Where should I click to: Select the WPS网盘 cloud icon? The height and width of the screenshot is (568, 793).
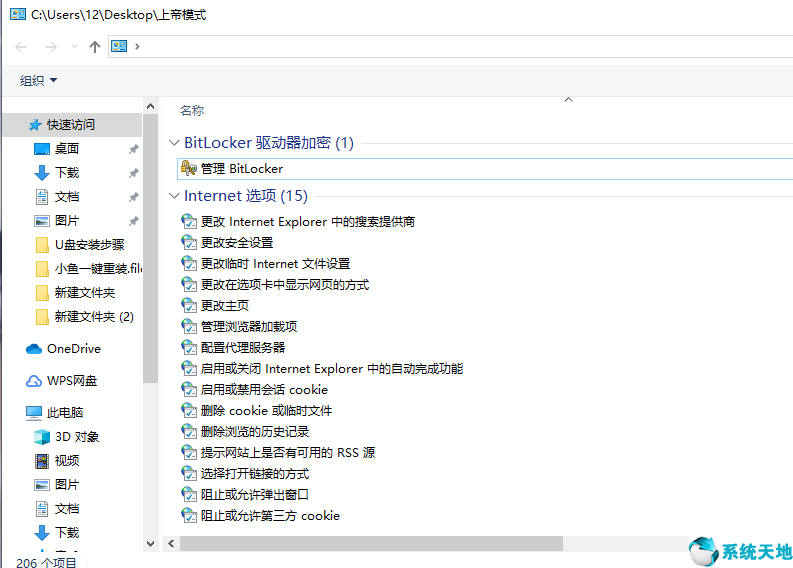click(34, 381)
